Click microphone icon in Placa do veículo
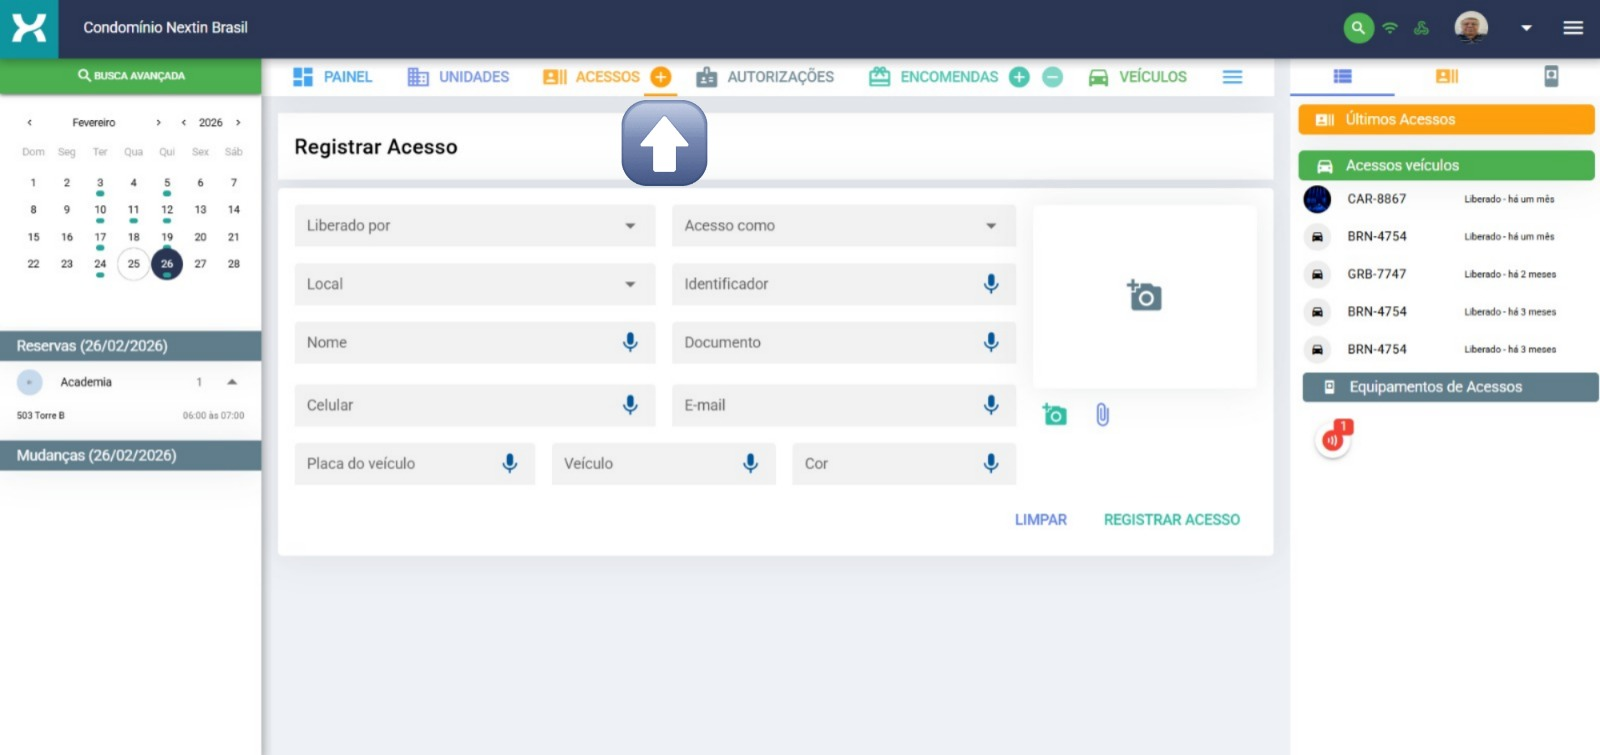This screenshot has width=1600, height=755. (x=510, y=463)
